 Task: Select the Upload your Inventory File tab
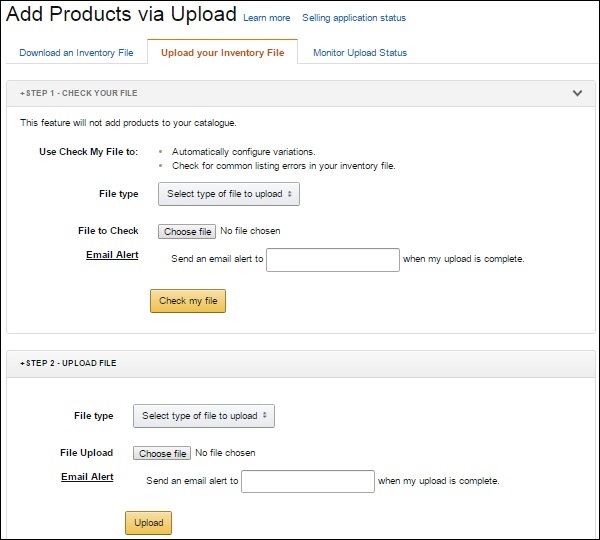pyautogui.click(x=222, y=52)
